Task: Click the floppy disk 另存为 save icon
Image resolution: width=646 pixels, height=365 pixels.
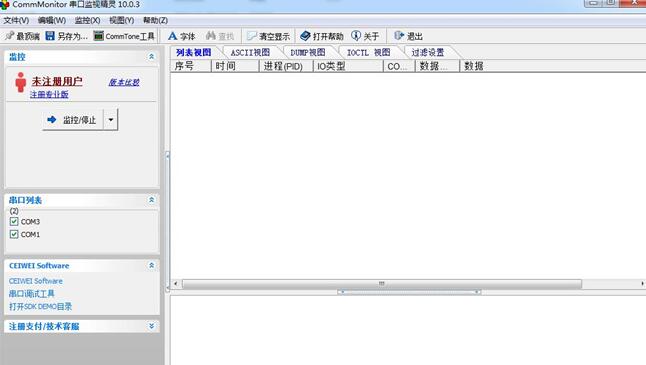Action: click(50, 36)
